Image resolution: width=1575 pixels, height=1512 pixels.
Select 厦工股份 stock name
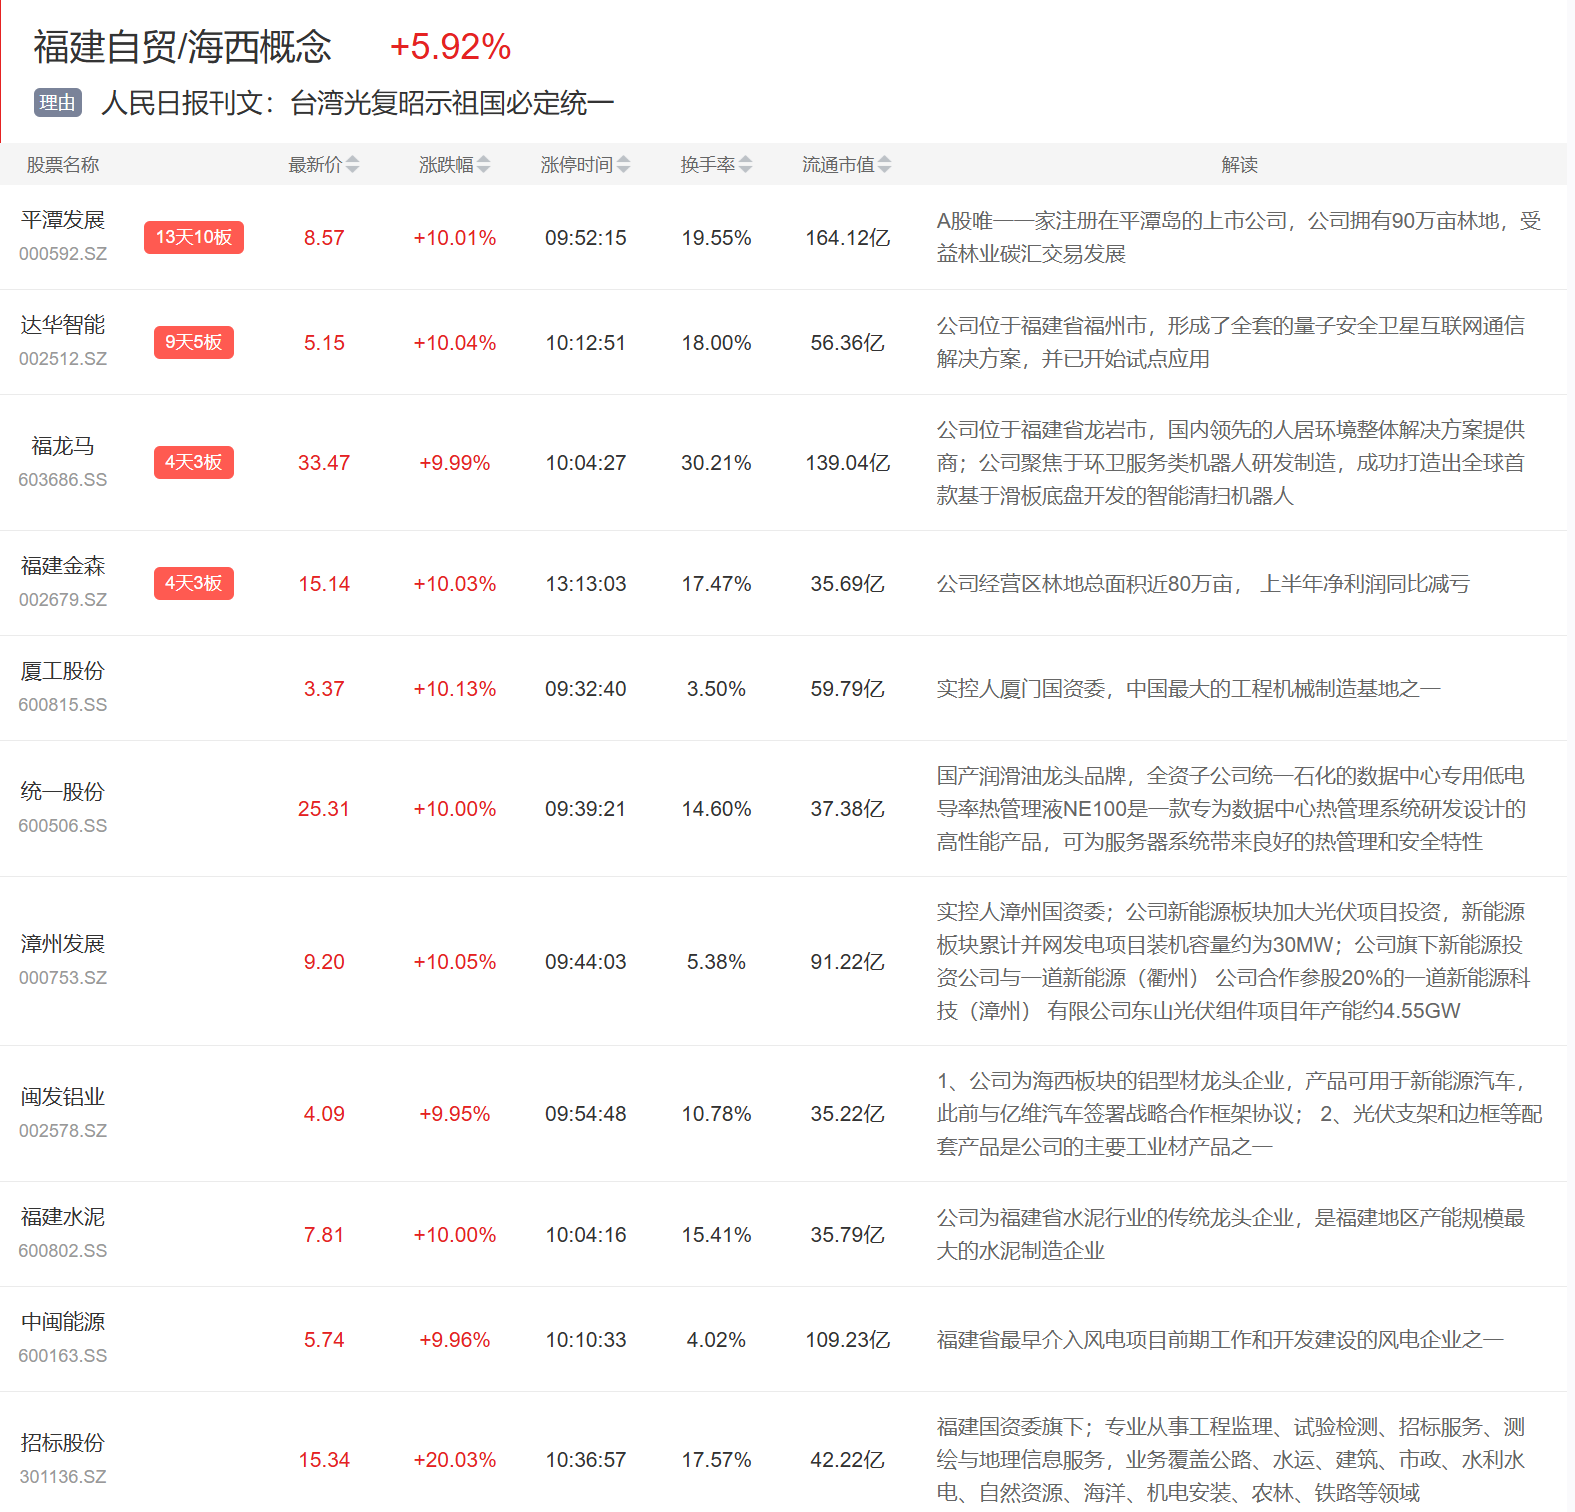click(63, 672)
